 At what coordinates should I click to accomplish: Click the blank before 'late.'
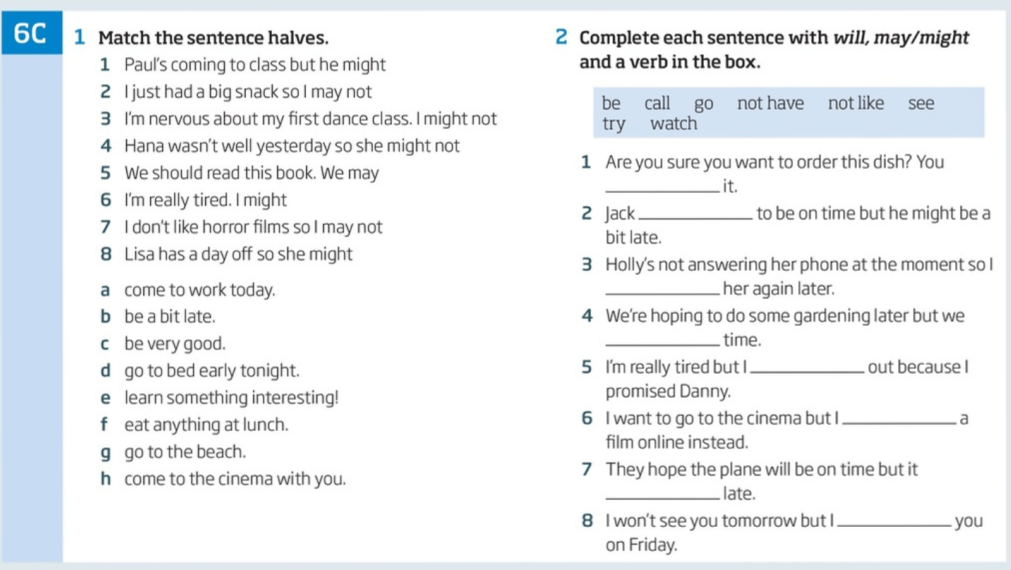click(x=662, y=496)
